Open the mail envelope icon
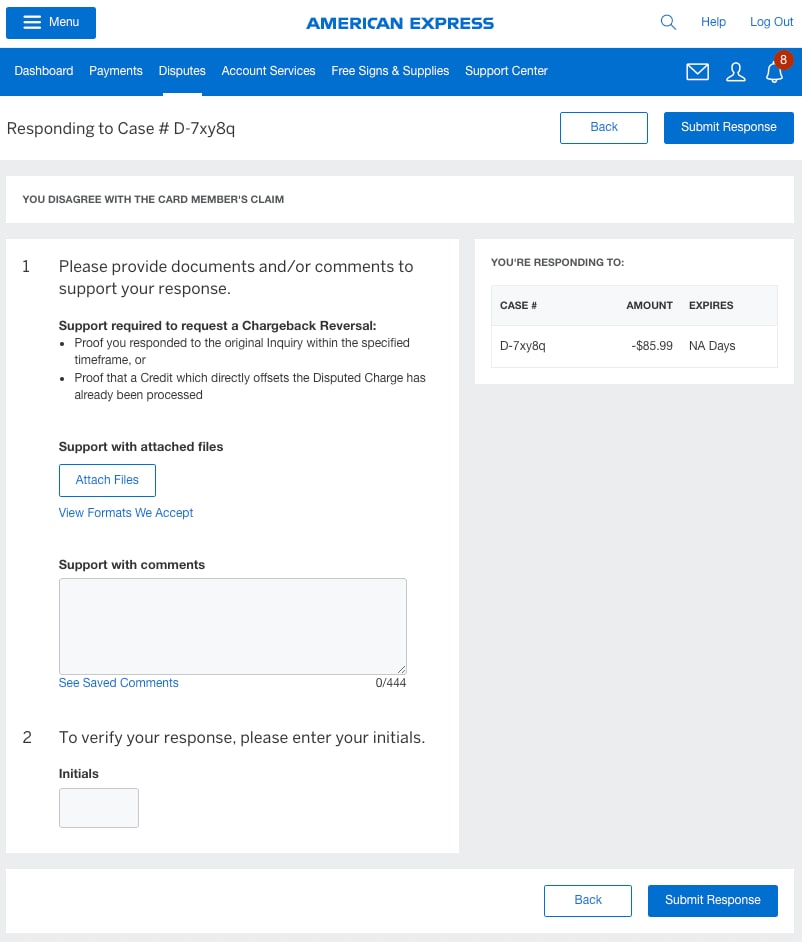The width and height of the screenshot is (802, 942). (x=697, y=71)
